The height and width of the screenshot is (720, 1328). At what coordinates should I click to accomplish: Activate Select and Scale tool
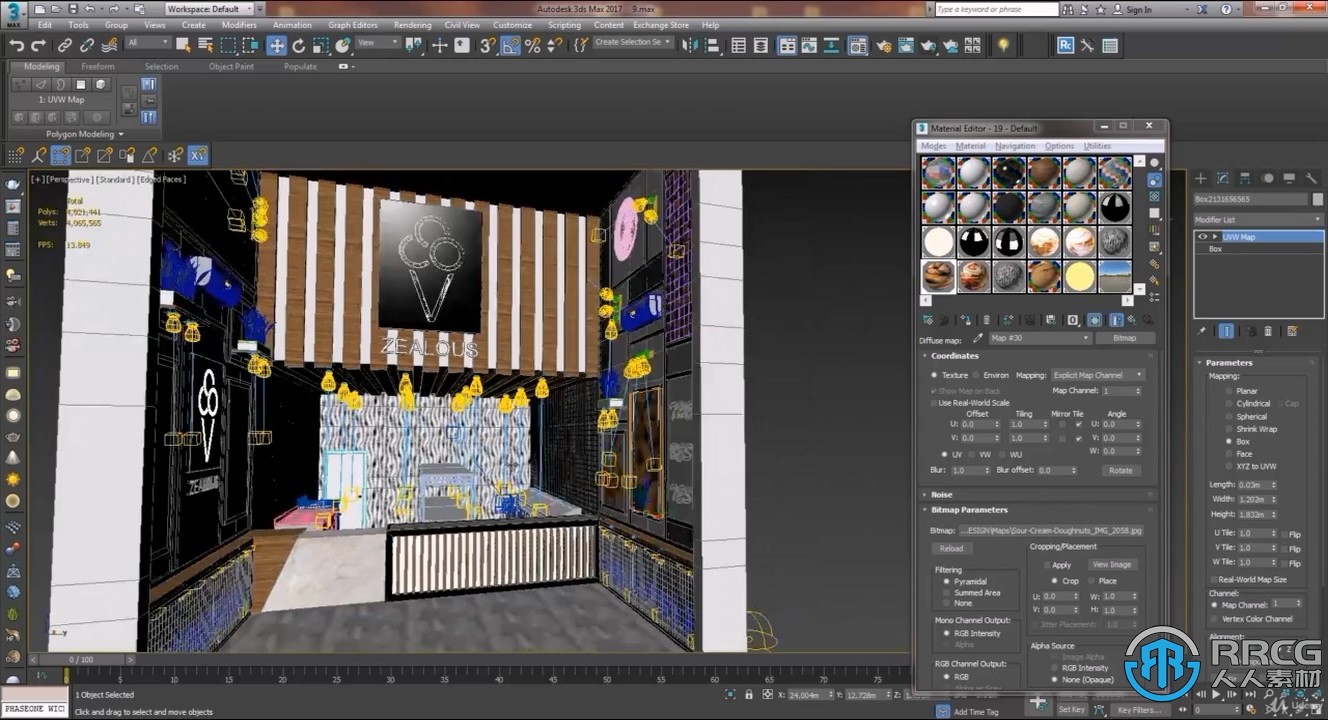320,45
